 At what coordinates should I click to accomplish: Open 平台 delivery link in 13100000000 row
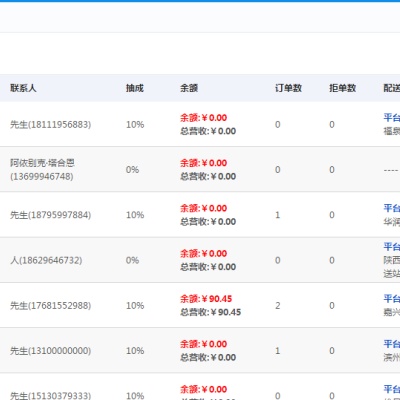[392, 344]
